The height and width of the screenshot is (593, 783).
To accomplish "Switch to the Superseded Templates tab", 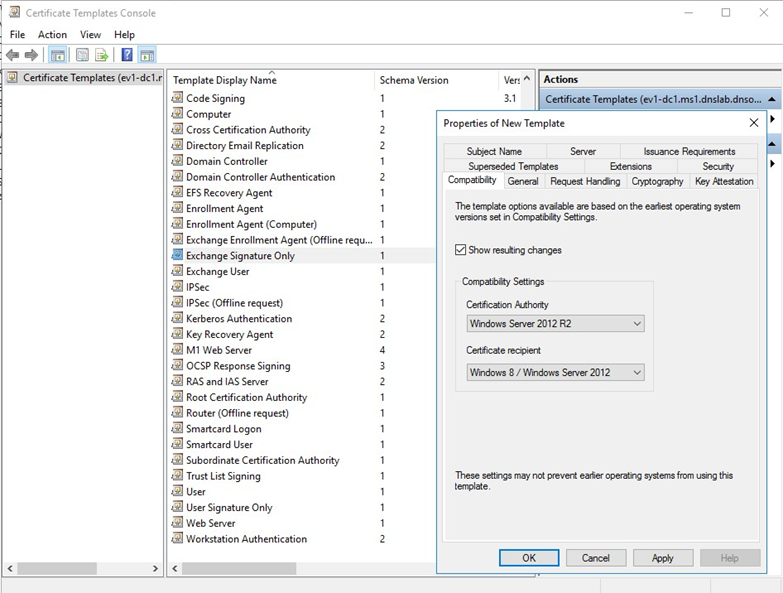I will click(x=513, y=166).
